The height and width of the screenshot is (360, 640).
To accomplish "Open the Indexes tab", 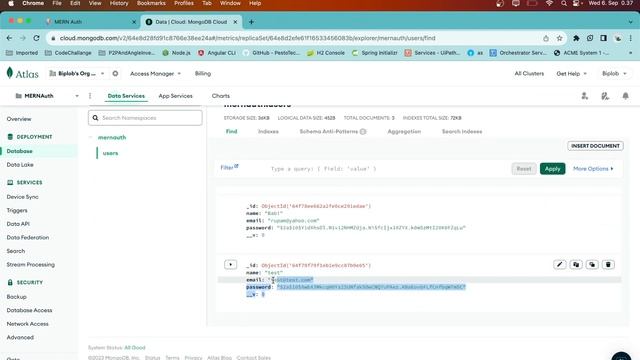I will [268, 131].
